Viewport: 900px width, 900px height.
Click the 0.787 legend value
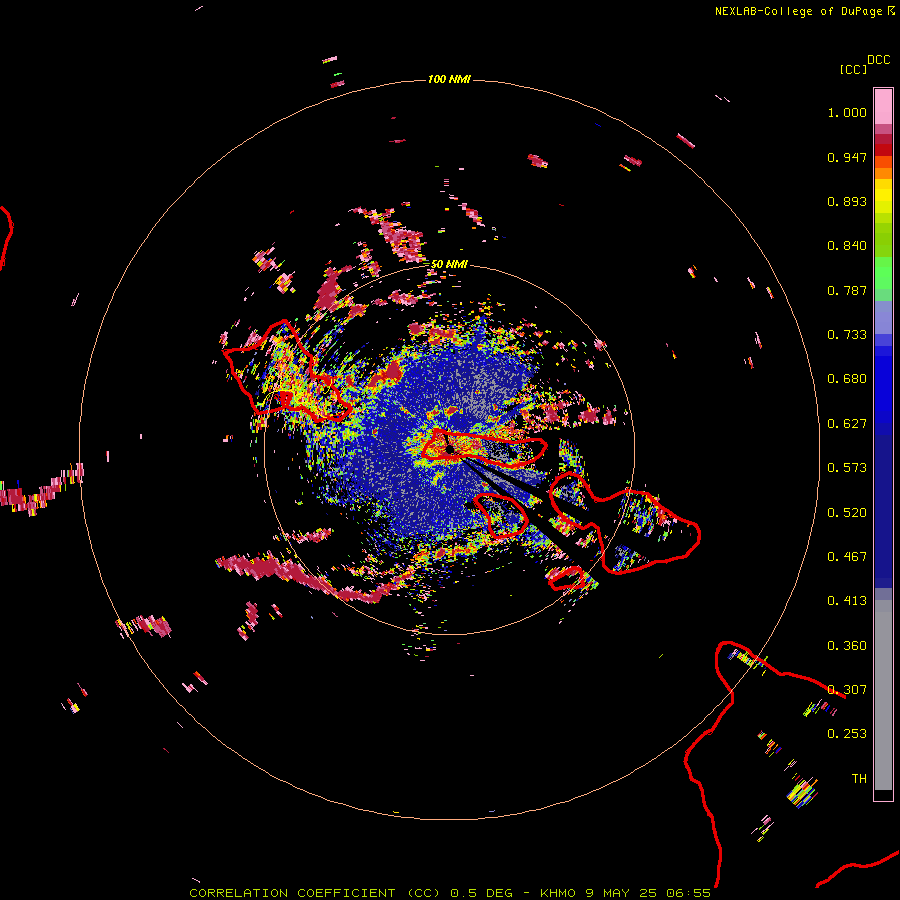[x=847, y=290]
